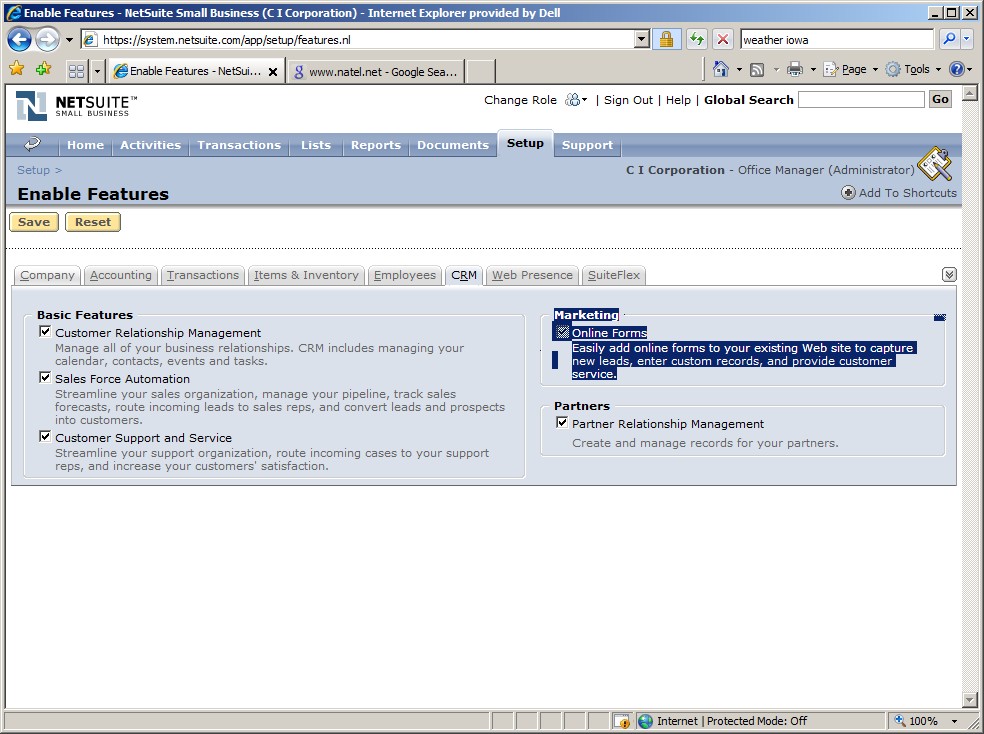Refresh the page with green arrows icon

tap(697, 40)
